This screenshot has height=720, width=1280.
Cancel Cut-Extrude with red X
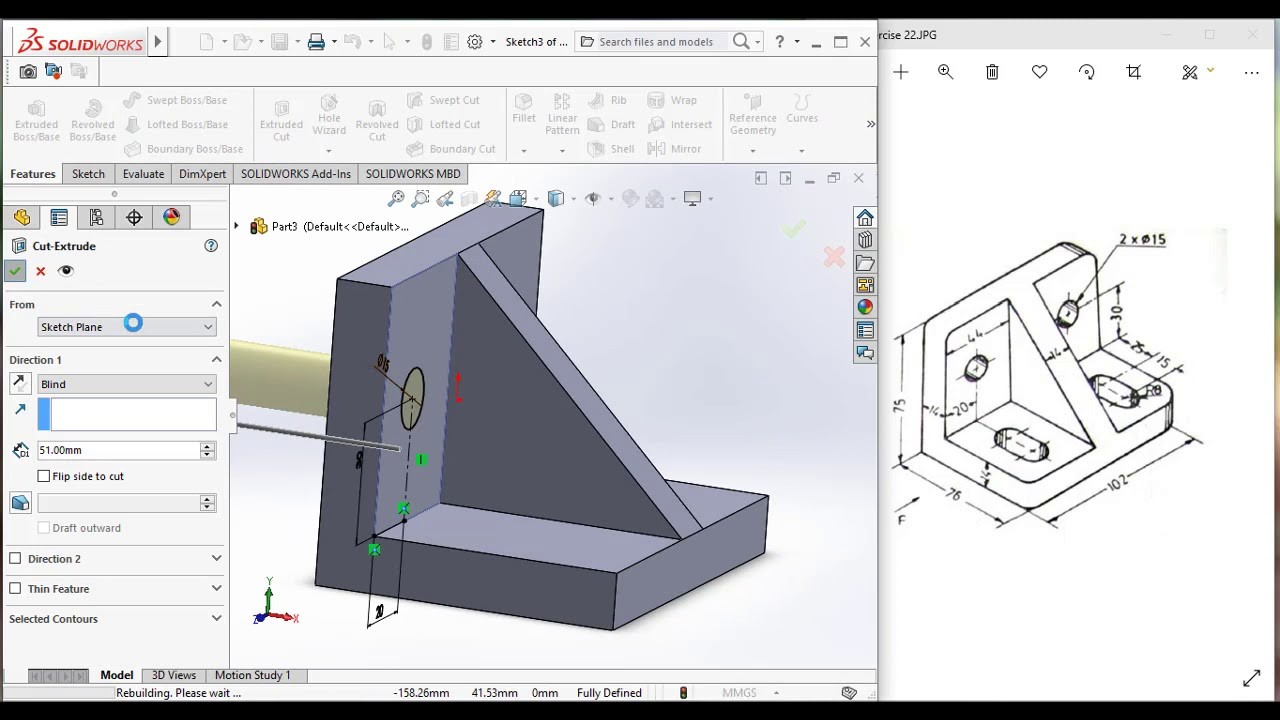point(41,271)
